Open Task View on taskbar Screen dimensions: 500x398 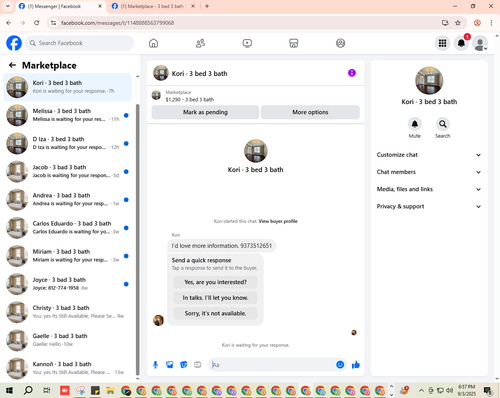click(47, 390)
